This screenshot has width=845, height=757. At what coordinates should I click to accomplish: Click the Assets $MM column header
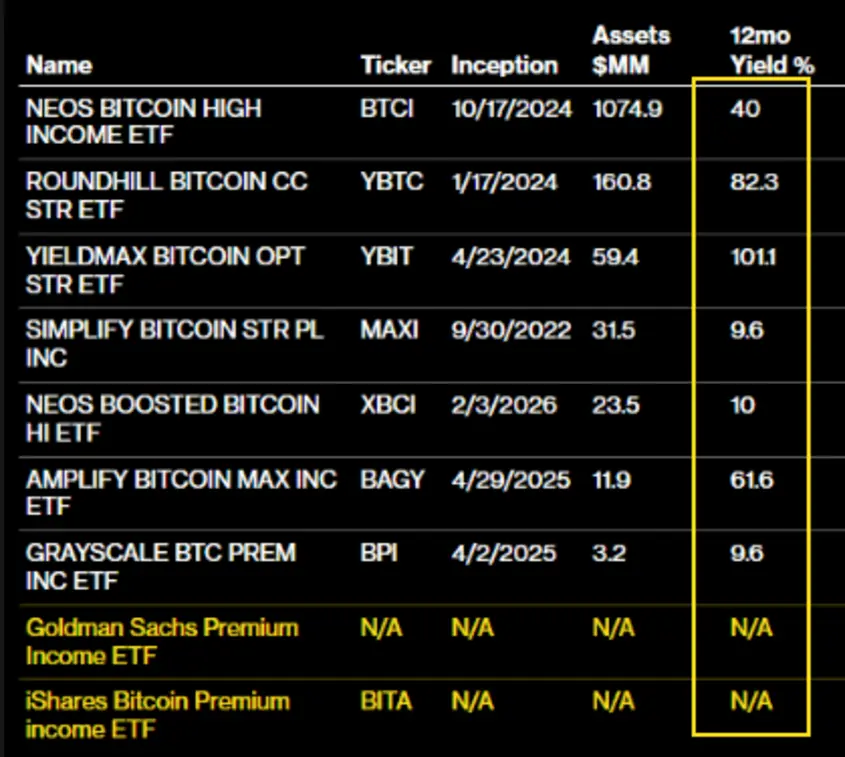(631, 50)
